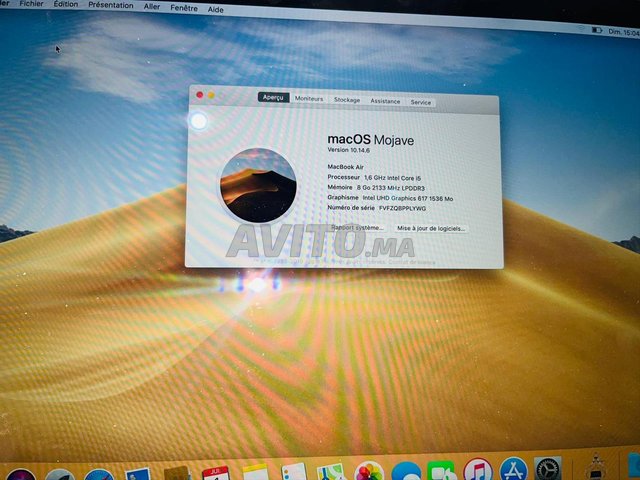
Task: Open the Fenêtre menu in menu bar
Action: point(183,7)
